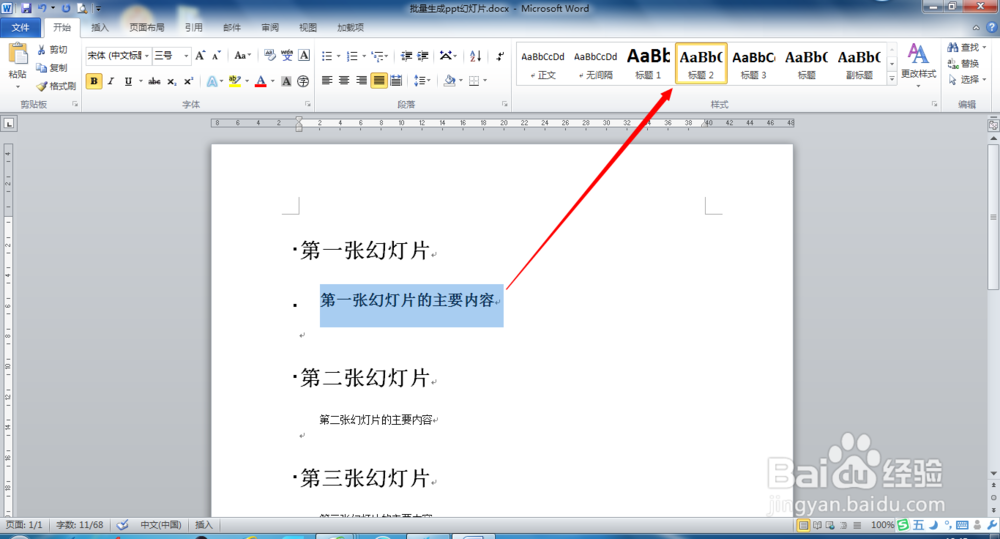Toggle Italic formatting
1000x539 pixels.
[111, 81]
